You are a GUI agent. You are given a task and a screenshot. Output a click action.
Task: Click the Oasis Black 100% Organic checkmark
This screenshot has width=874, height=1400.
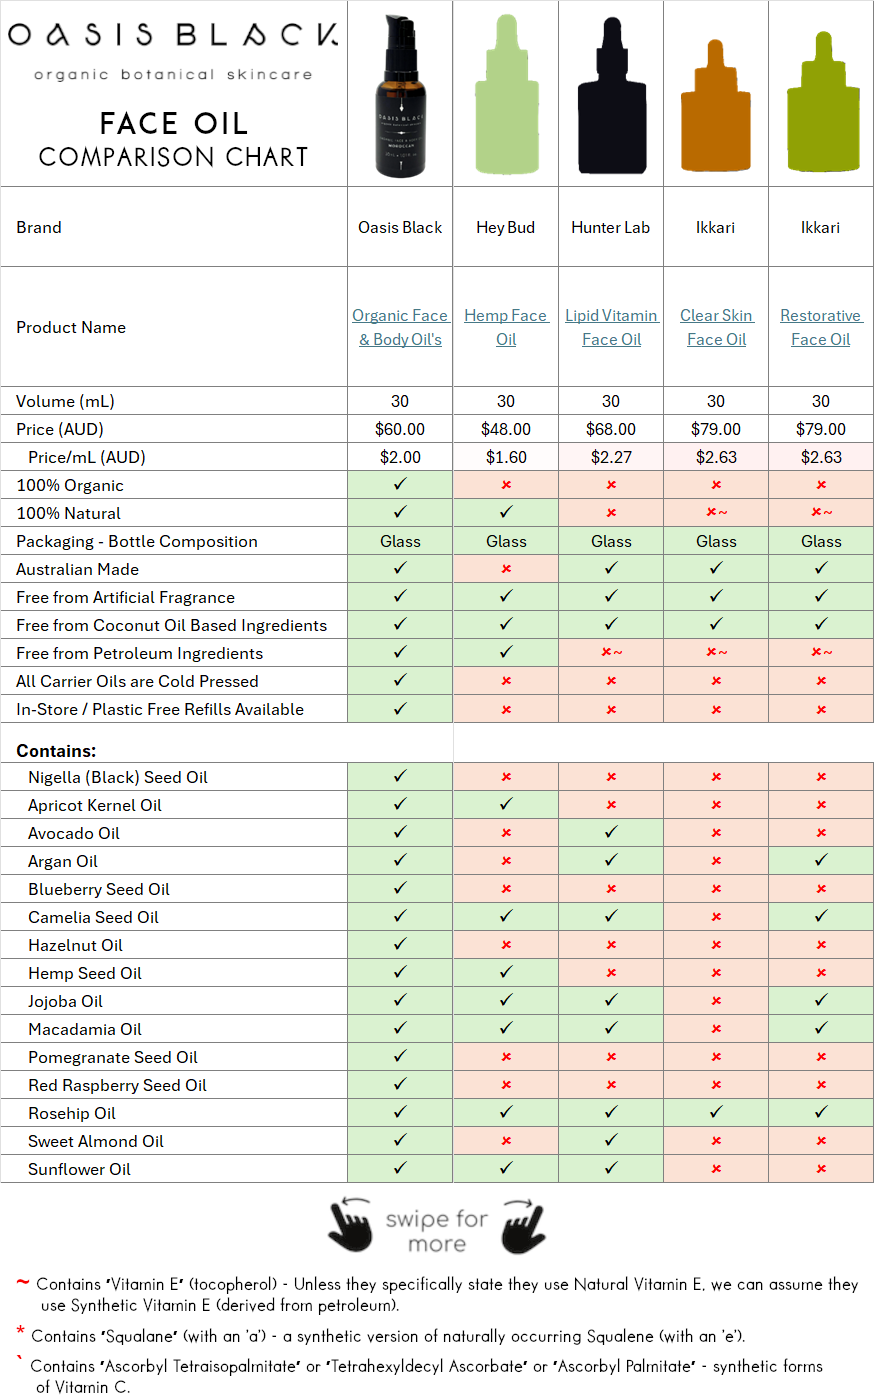click(x=400, y=485)
